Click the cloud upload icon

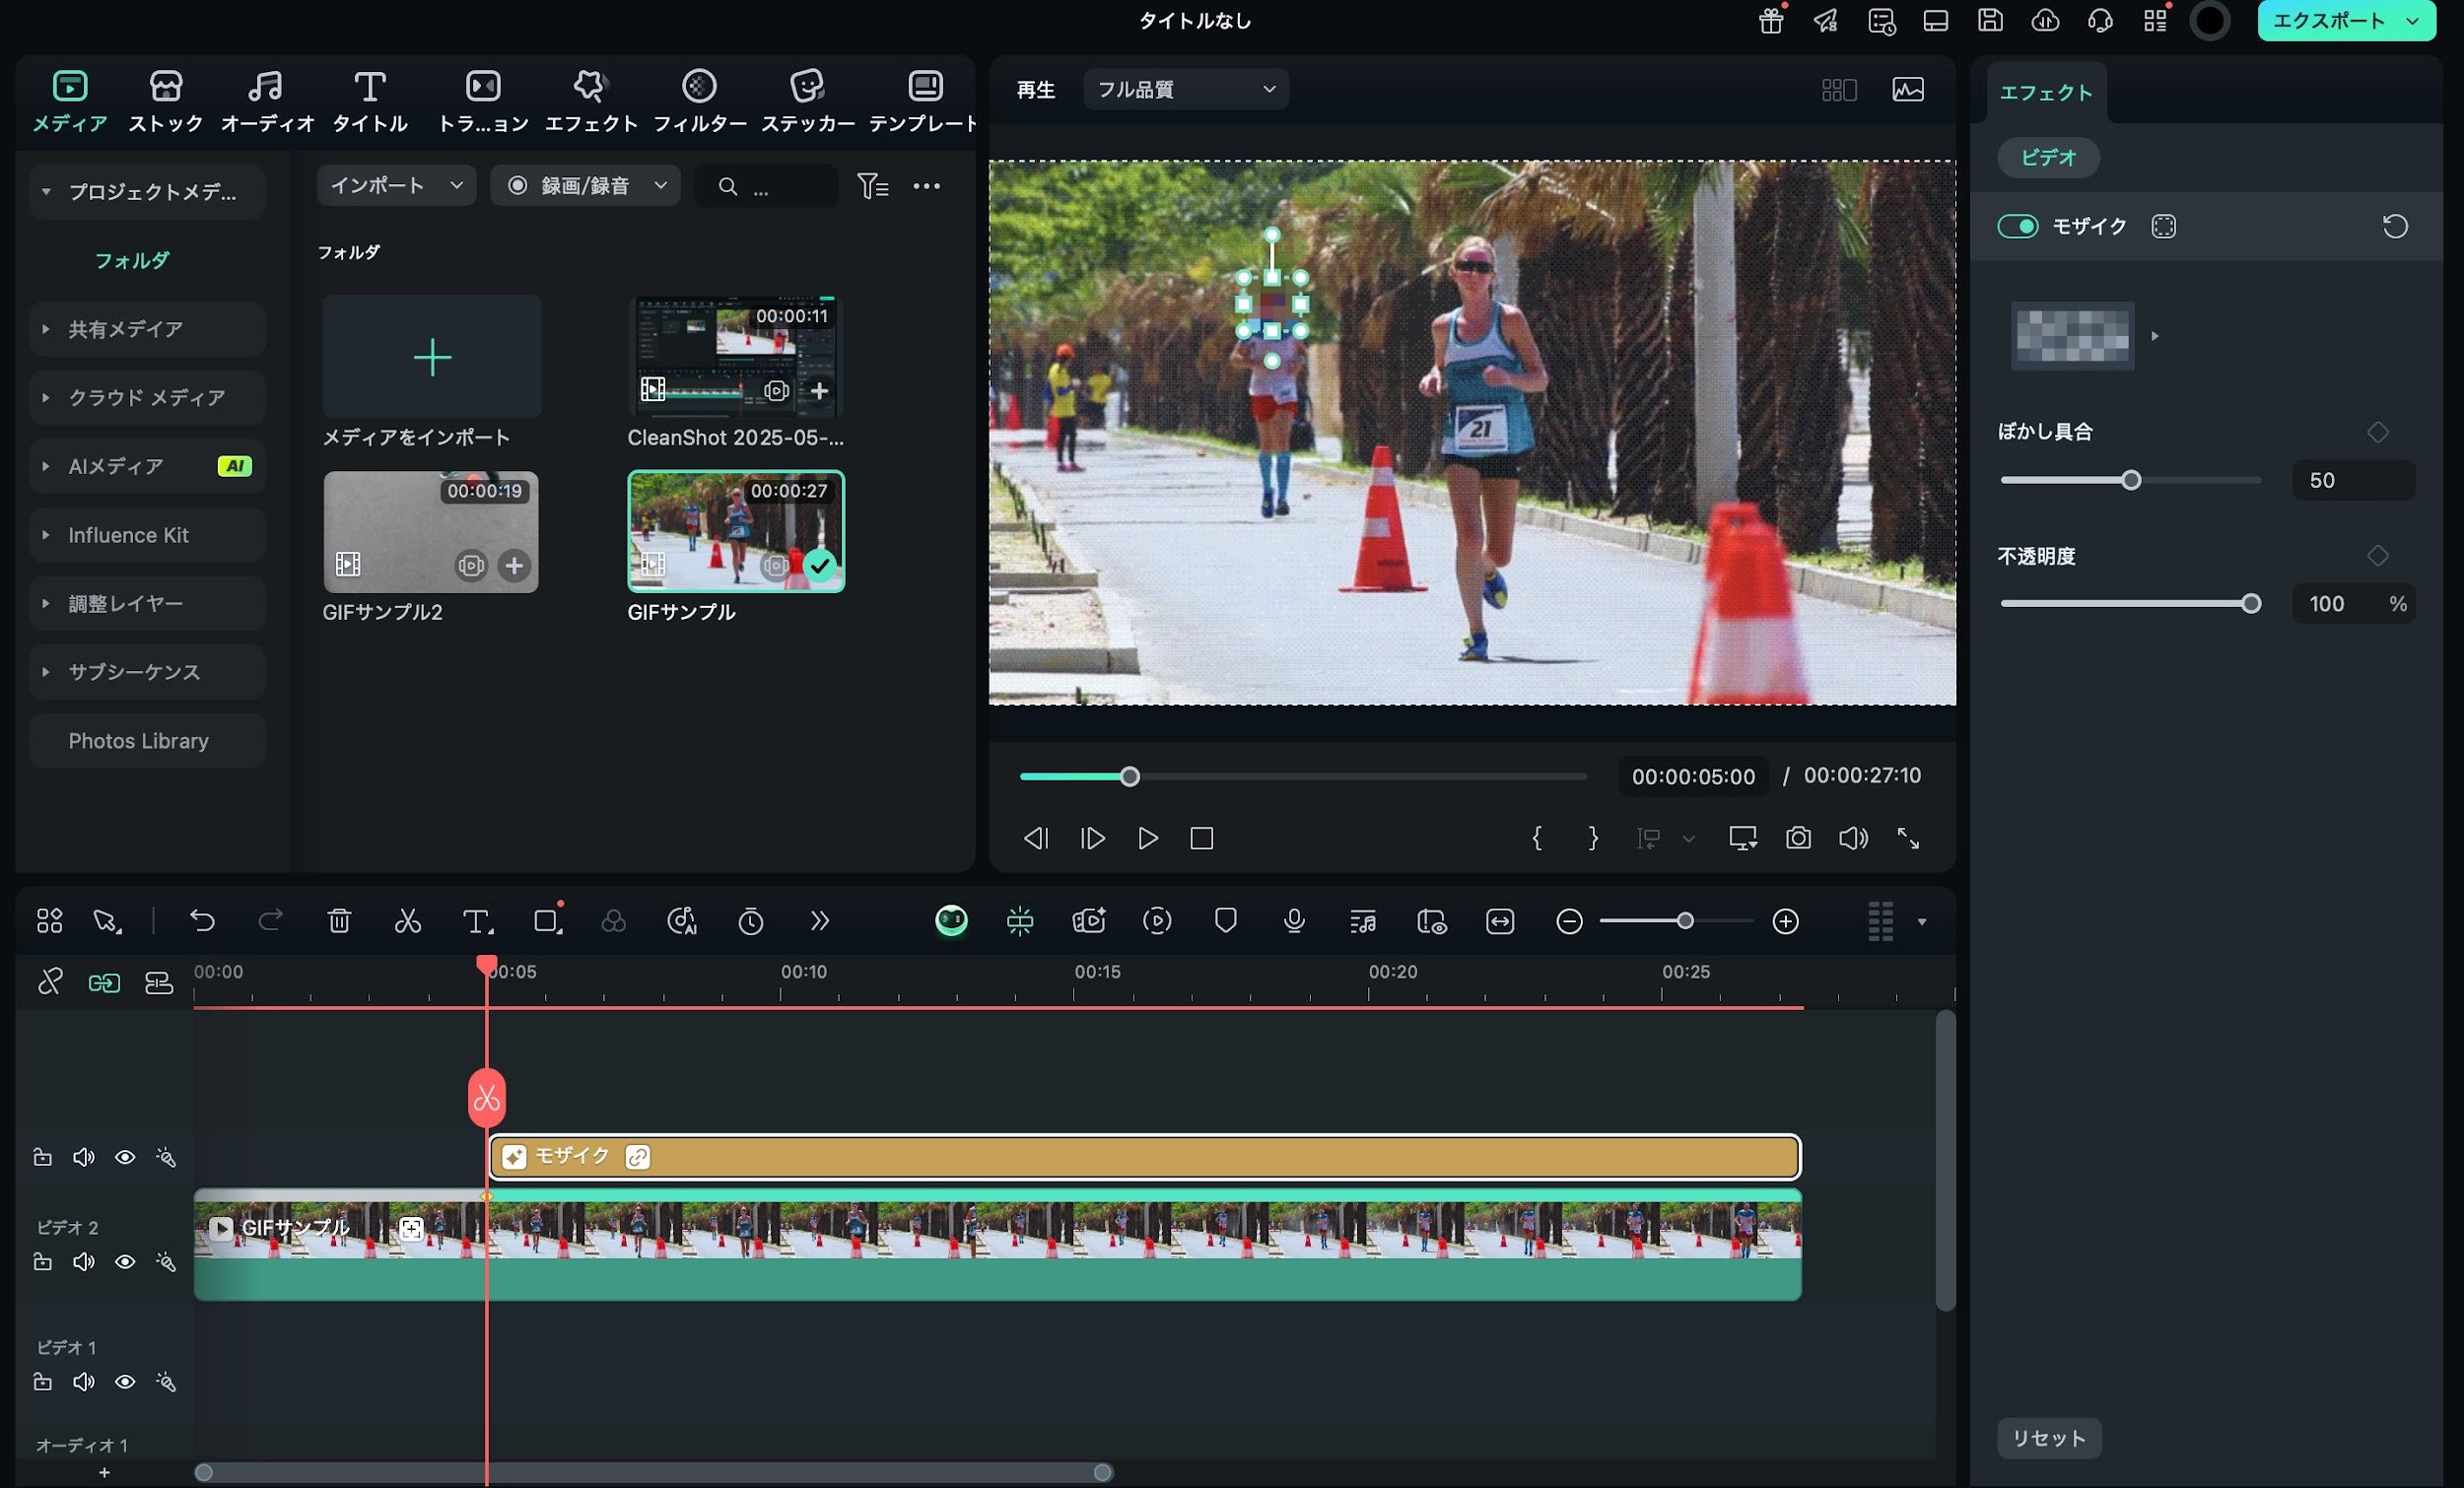tap(2045, 21)
